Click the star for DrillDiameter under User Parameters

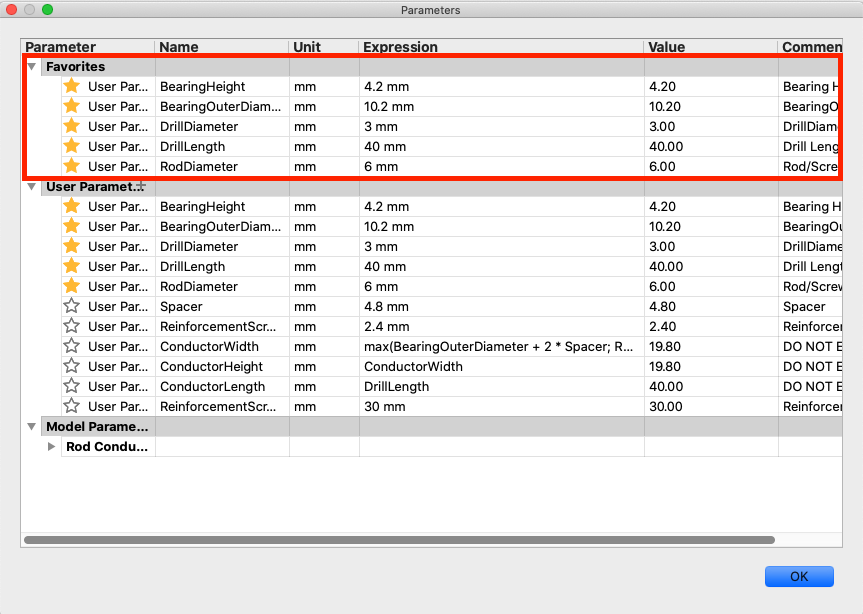71,247
